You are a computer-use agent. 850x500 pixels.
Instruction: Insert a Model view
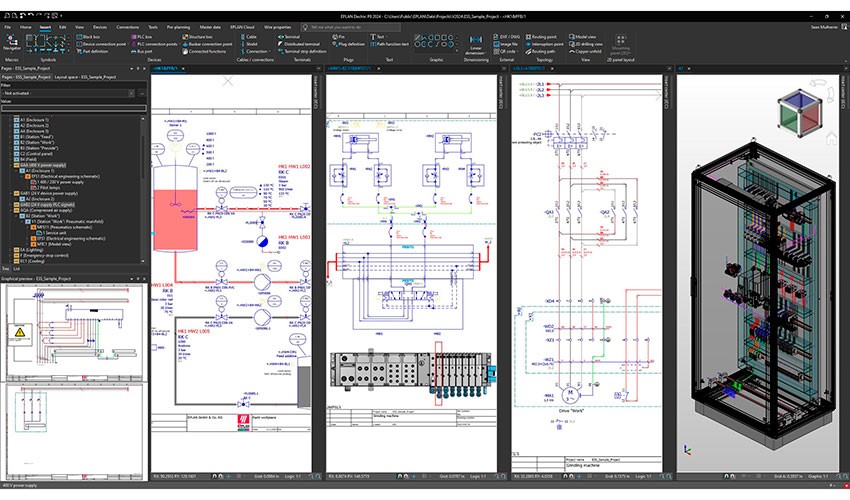coord(582,37)
